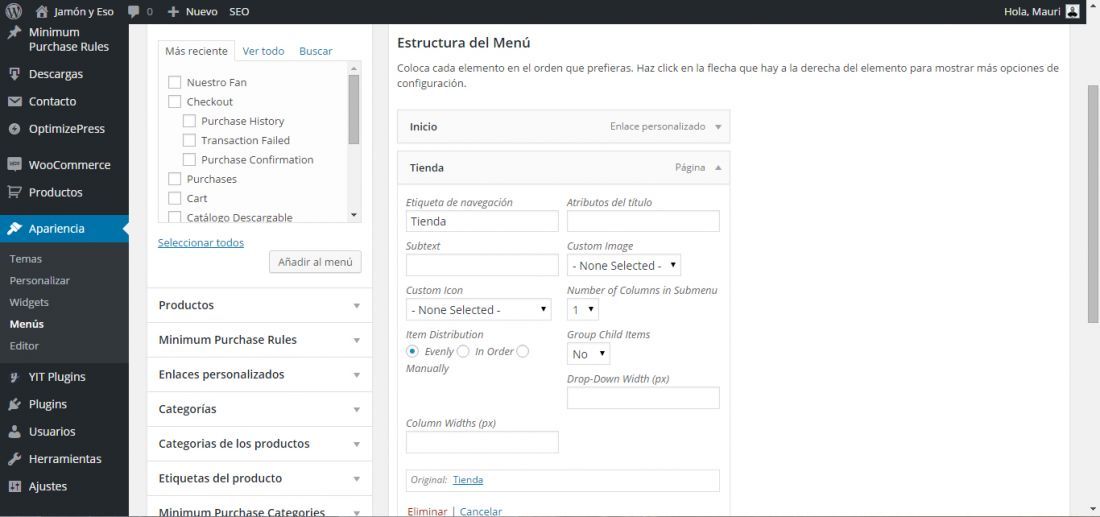Switch to the Buscar tab

tap(316, 51)
